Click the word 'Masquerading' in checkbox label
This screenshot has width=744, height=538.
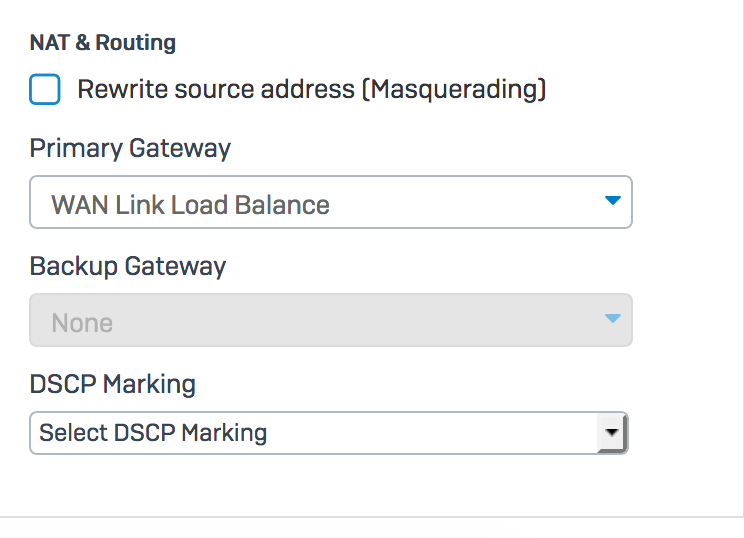(x=454, y=89)
